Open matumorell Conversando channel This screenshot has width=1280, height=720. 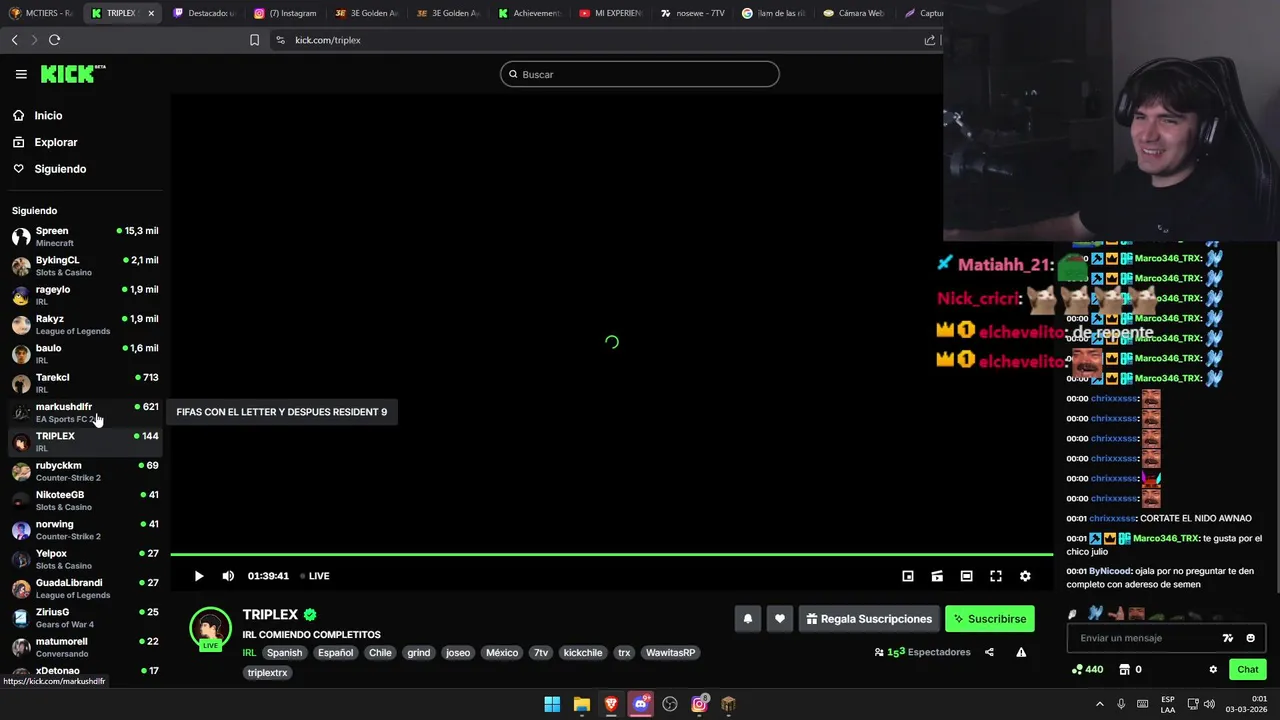pos(85,647)
